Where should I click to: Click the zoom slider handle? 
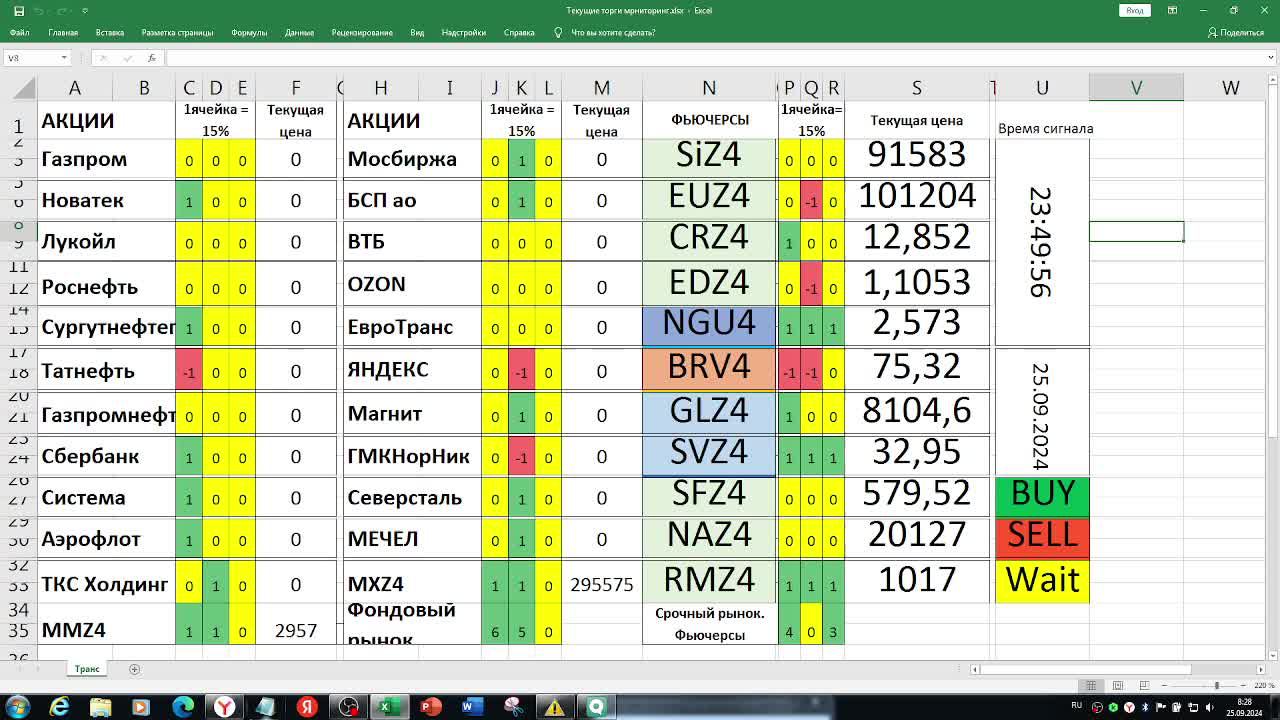point(1216,685)
